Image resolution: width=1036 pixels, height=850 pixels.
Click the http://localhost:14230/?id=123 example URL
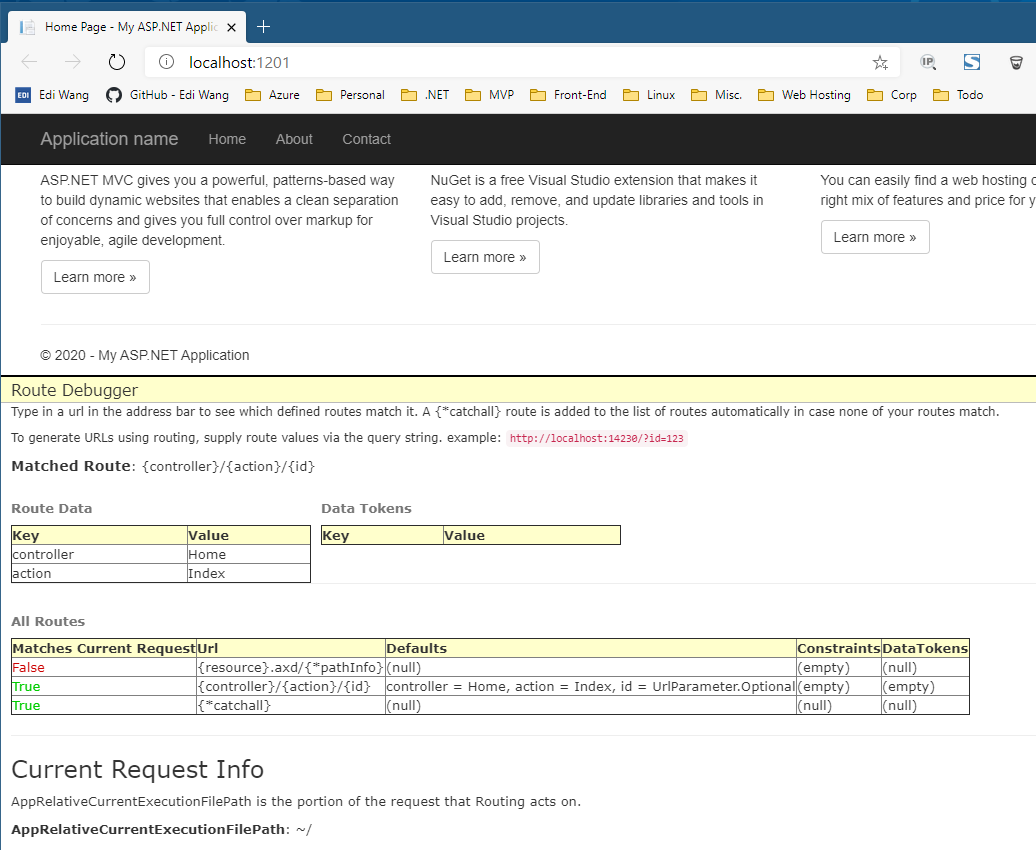pyautogui.click(x=597, y=438)
